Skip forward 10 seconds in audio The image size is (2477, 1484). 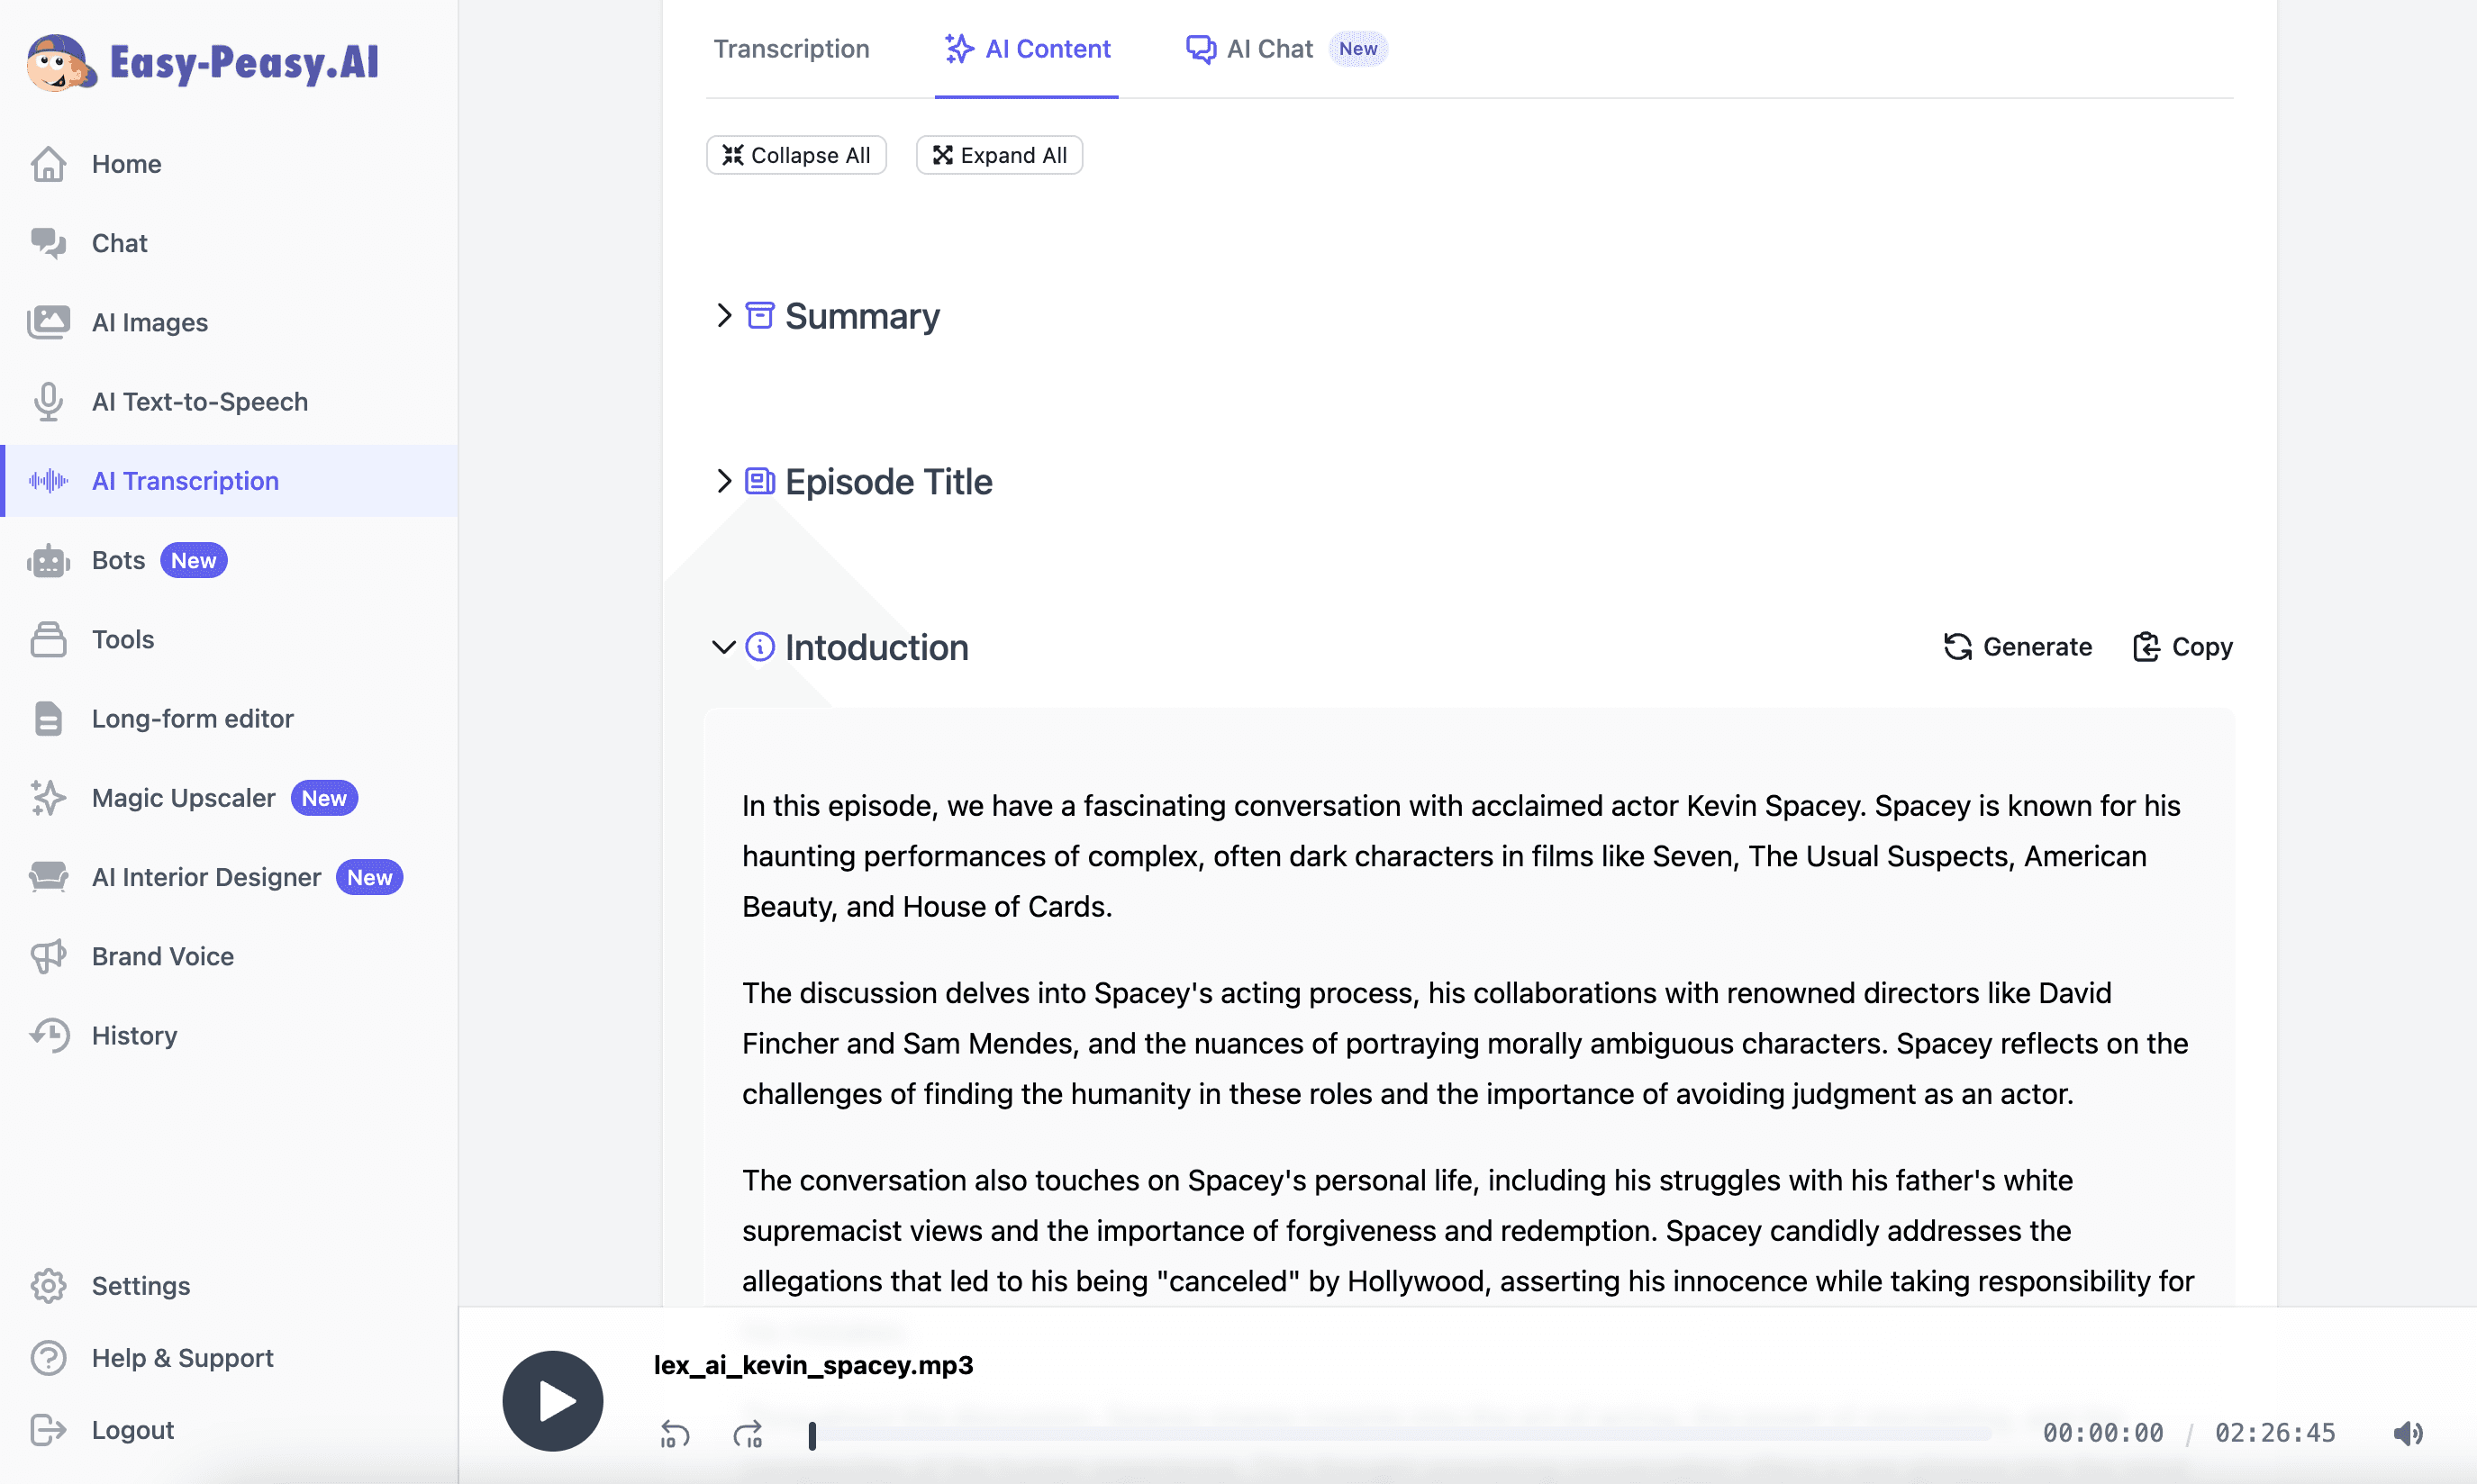tap(748, 1433)
